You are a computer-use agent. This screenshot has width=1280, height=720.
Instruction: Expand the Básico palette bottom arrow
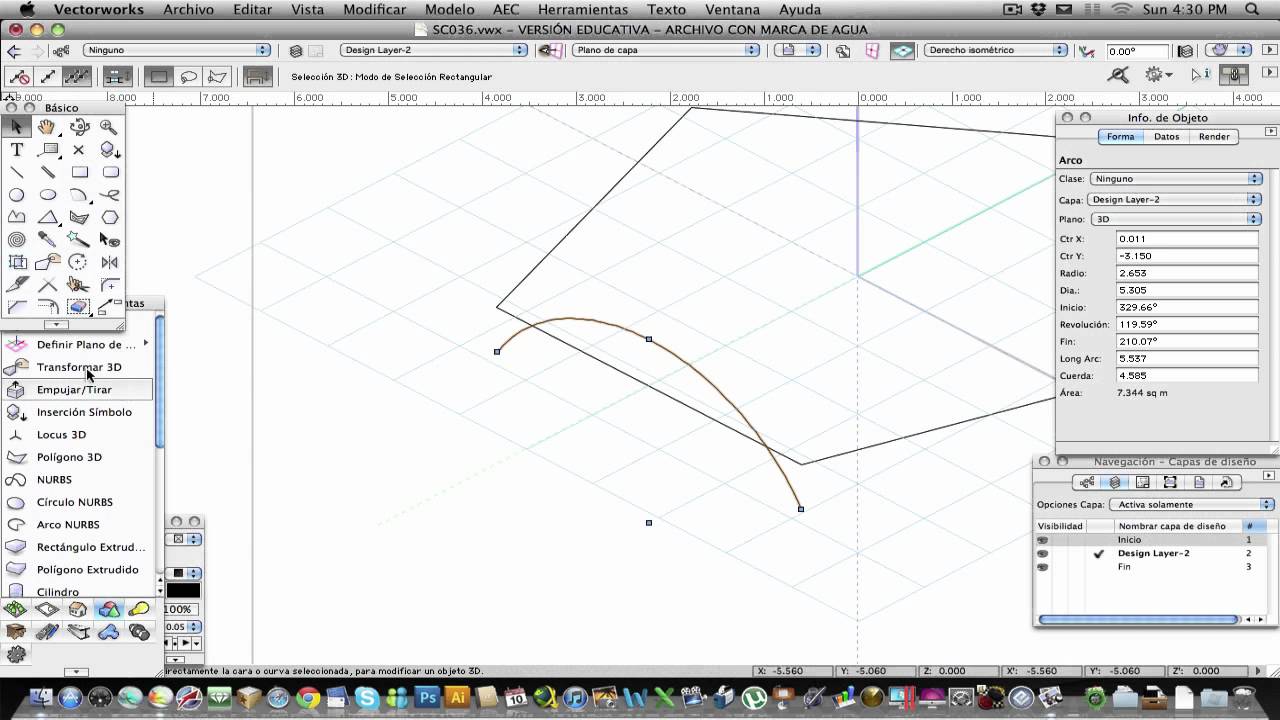57,324
